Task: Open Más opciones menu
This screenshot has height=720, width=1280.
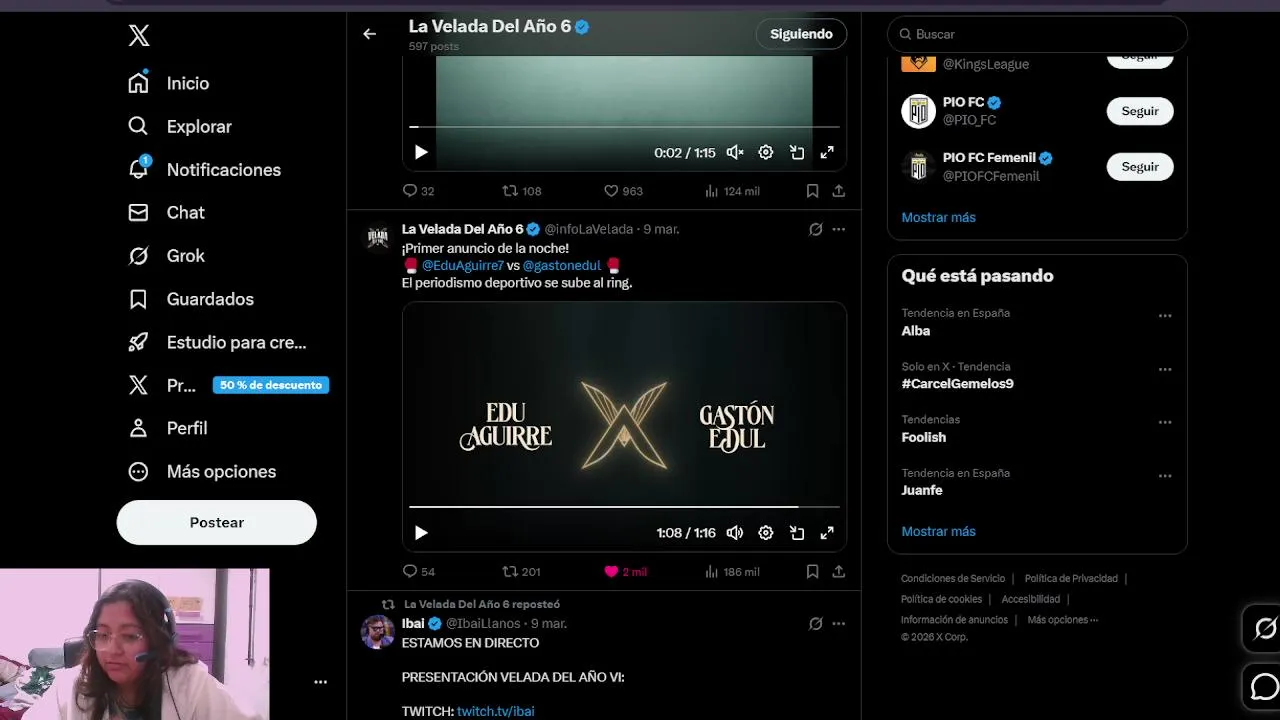Action: coord(201,471)
